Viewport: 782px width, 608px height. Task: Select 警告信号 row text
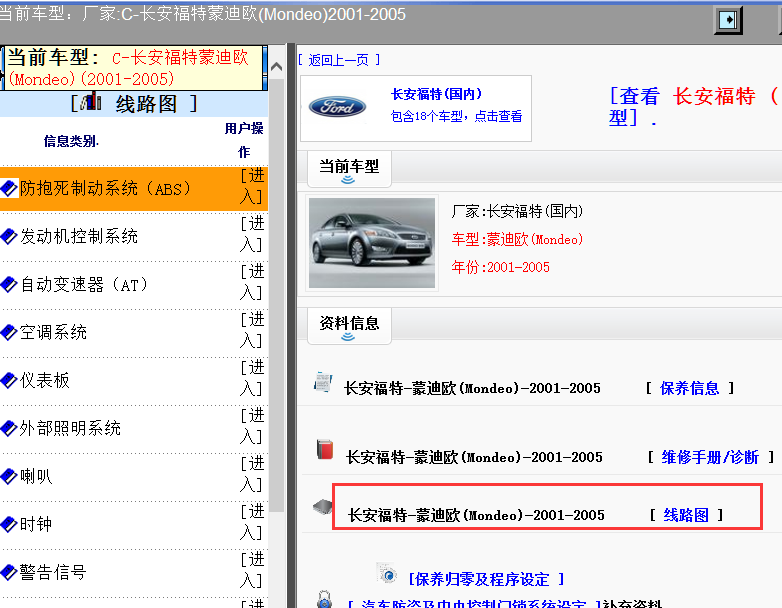pos(53,572)
